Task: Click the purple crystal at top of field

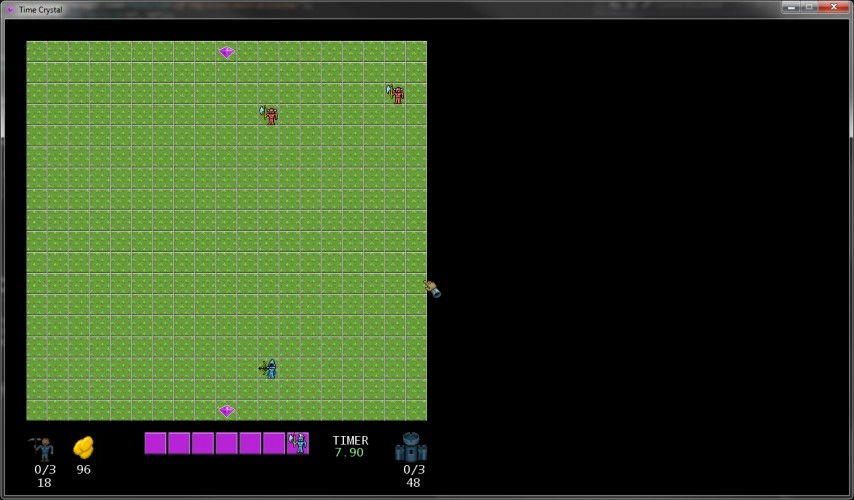Action: pos(227,52)
